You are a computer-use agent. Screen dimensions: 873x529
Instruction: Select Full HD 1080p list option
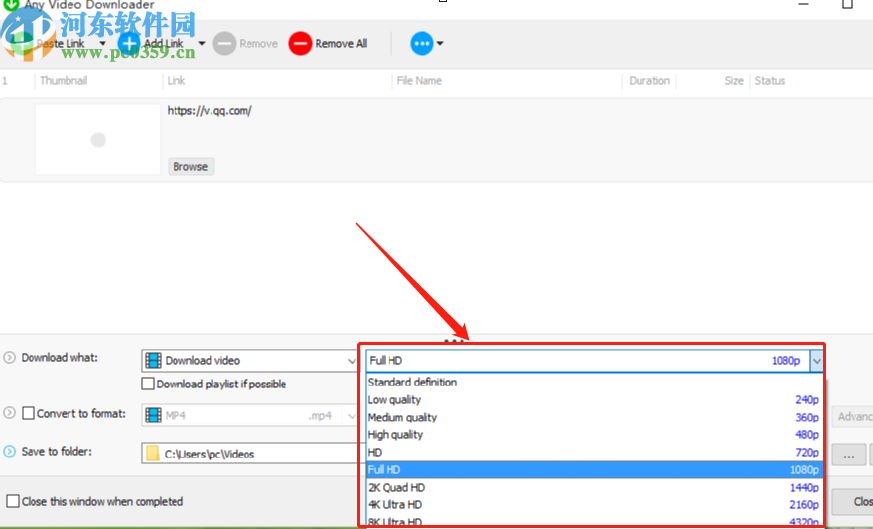click(x=594, y=469)
